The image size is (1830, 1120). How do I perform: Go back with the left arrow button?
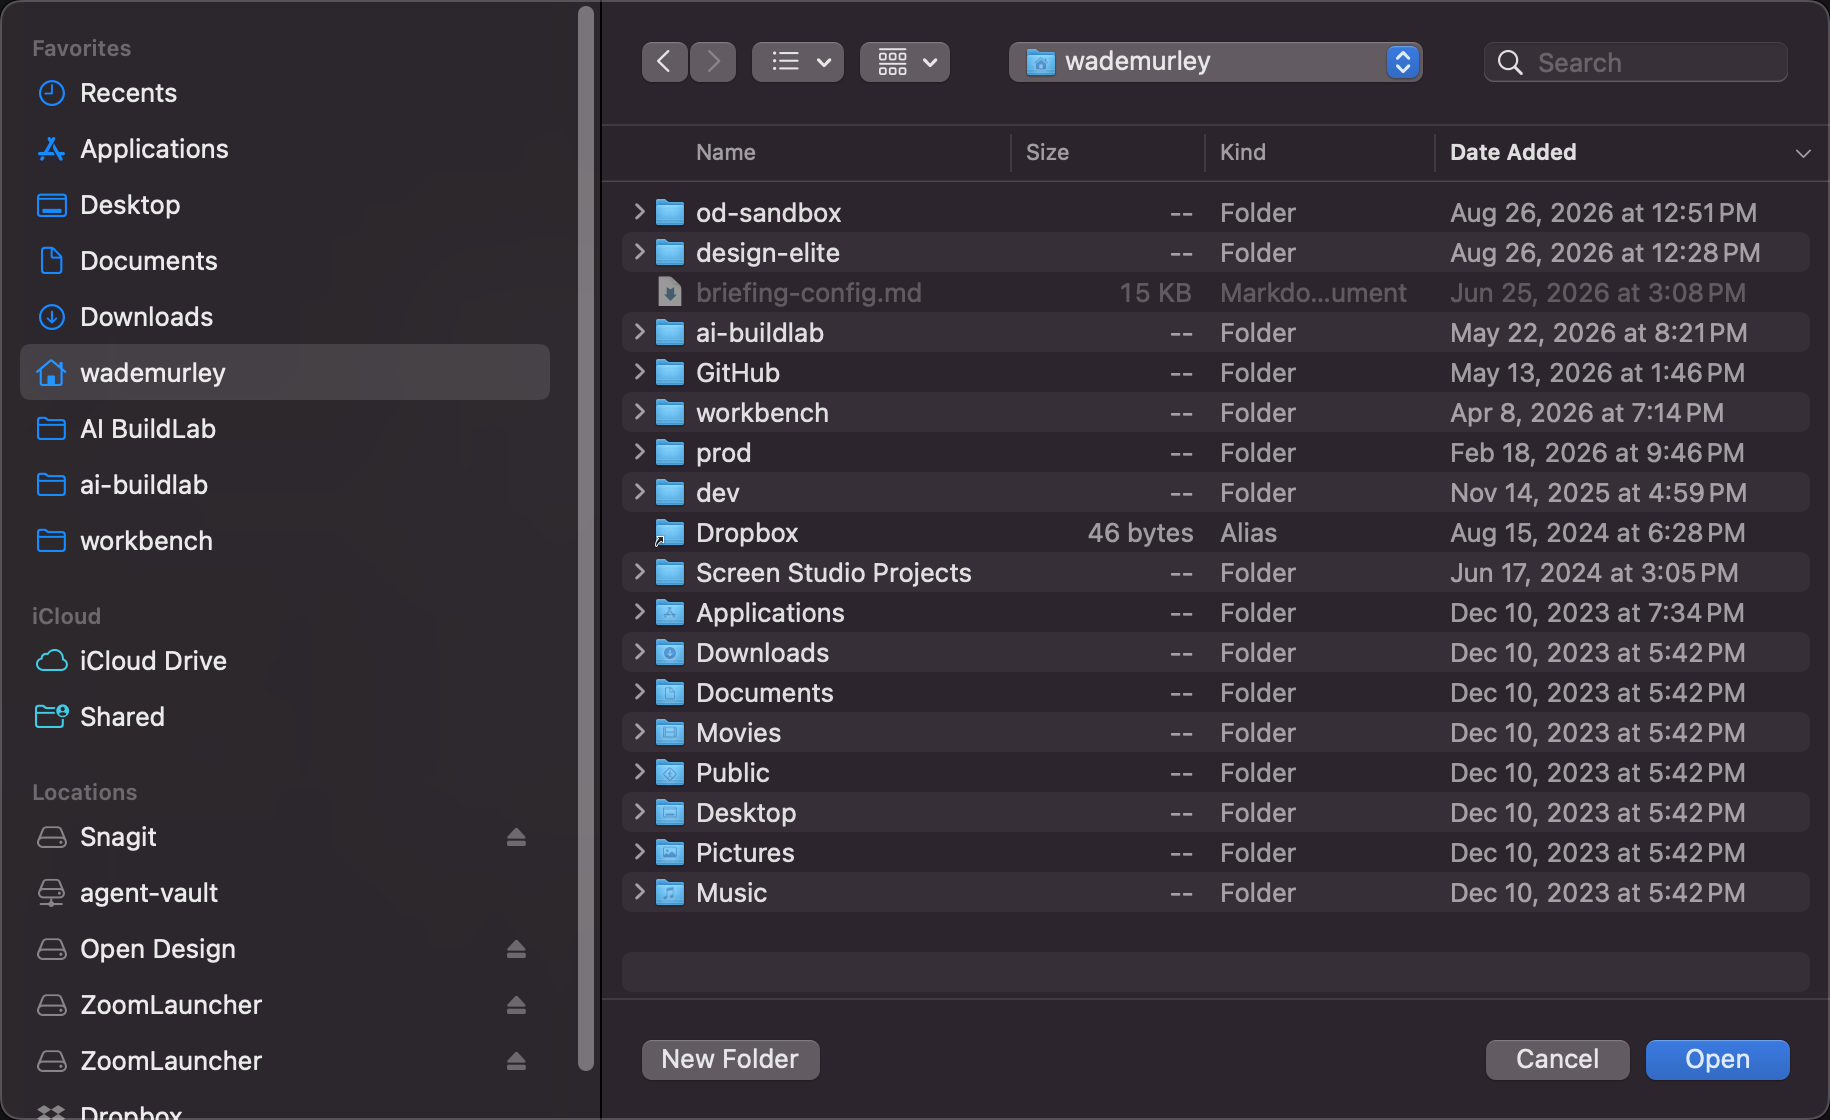click(x=664, y=62)
